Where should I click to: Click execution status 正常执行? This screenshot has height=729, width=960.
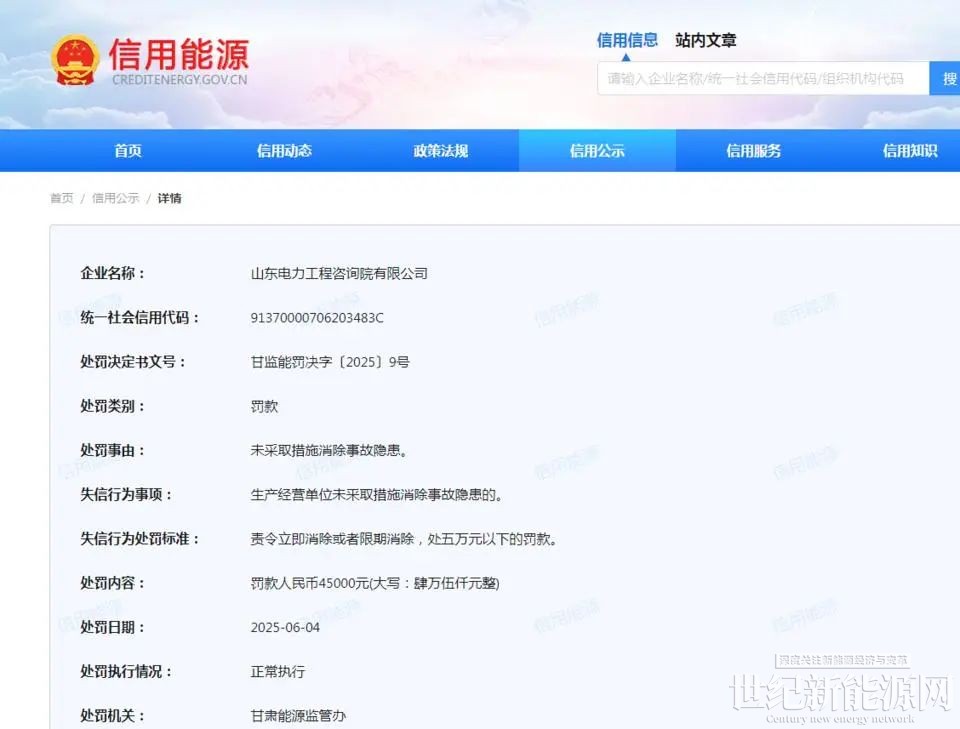[x=278, y=671]
